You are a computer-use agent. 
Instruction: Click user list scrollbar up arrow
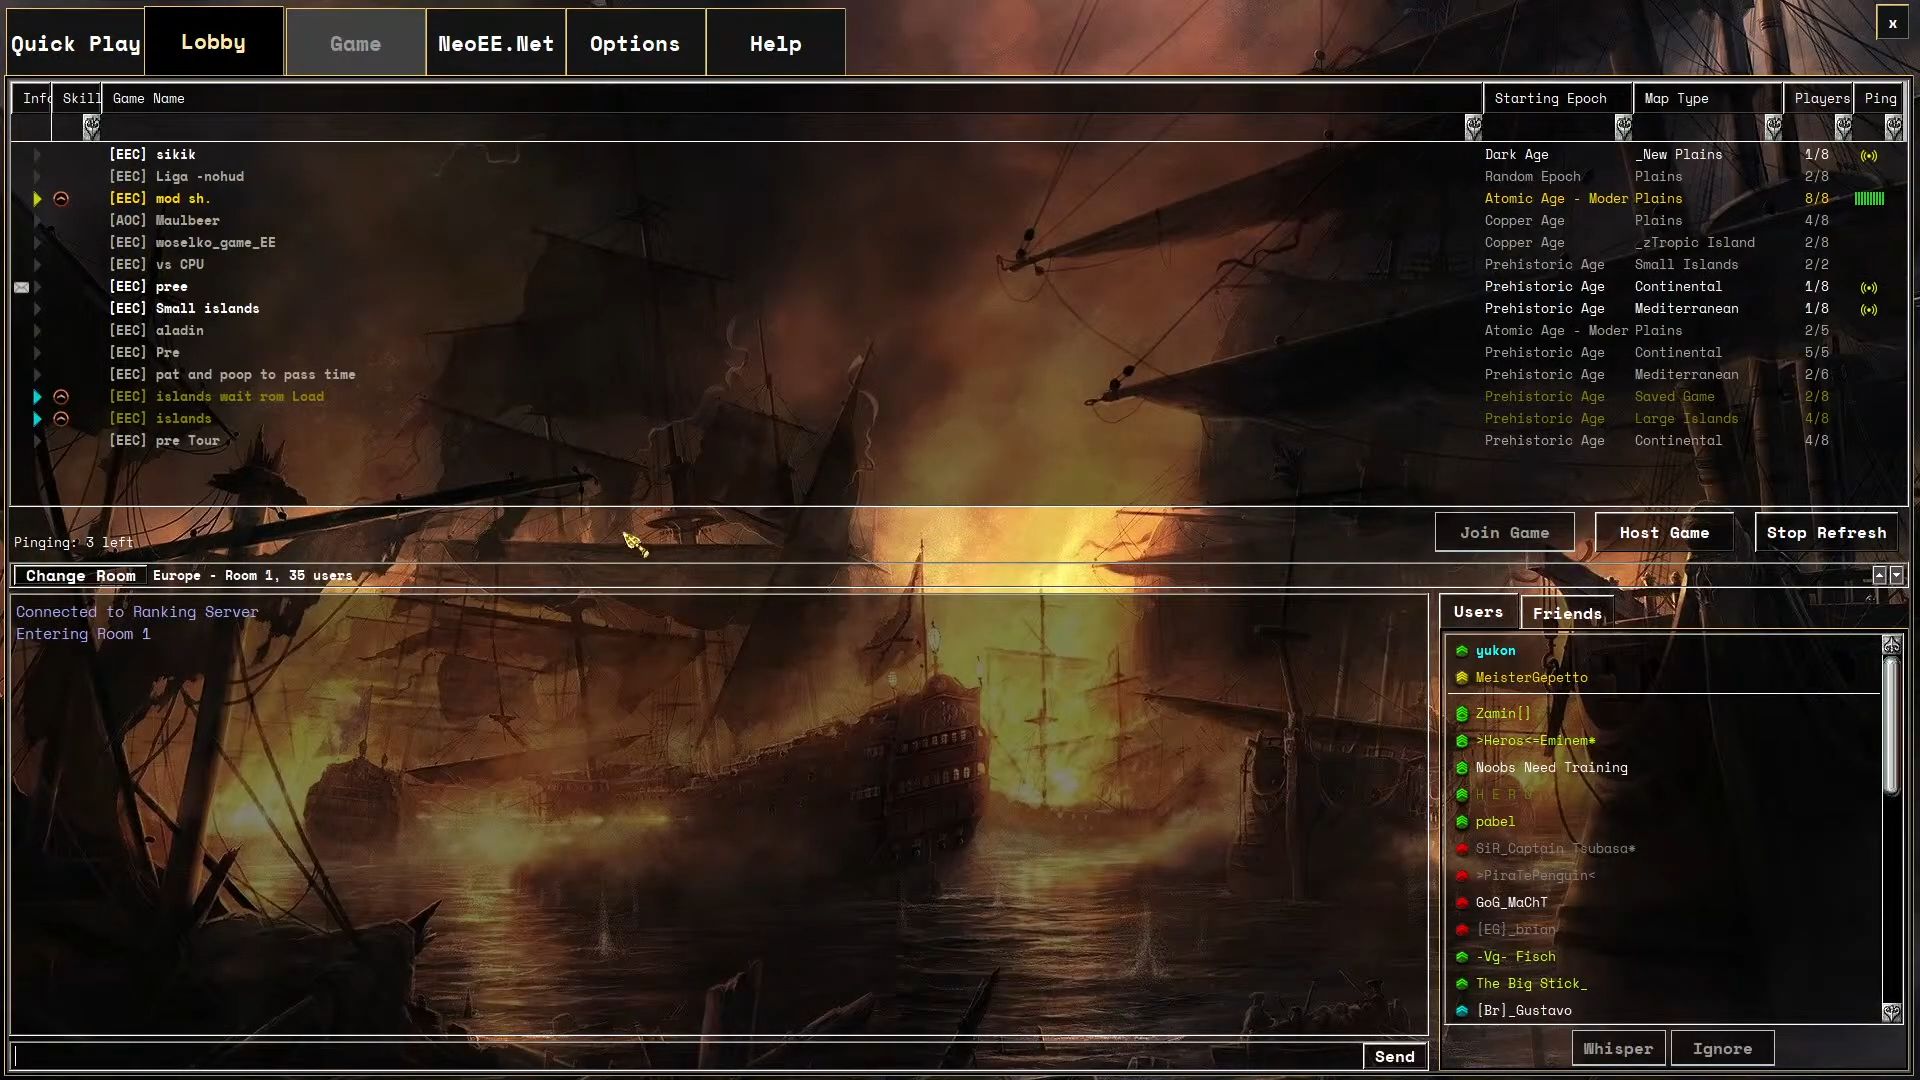(x=1892, y=646)
